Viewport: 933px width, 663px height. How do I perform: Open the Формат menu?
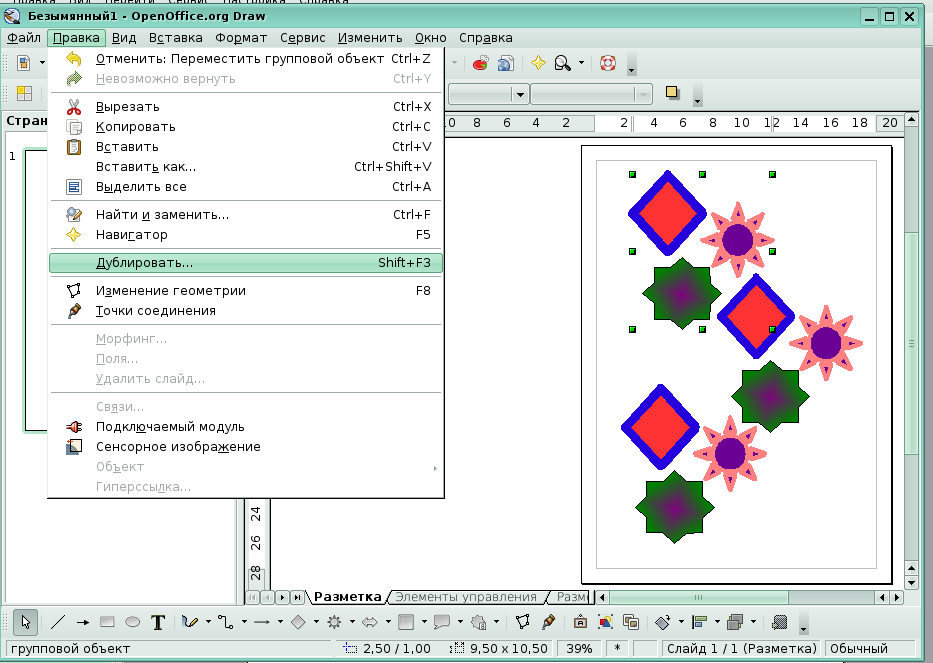[x=241, y=38]
